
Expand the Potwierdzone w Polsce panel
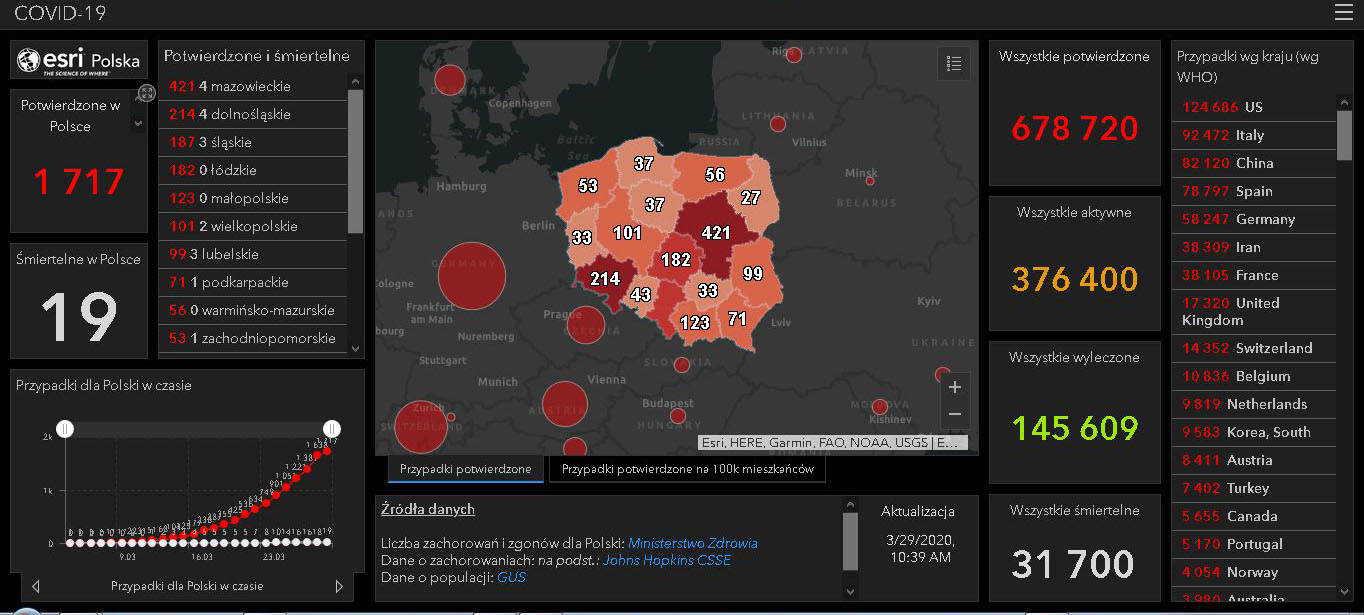tap(146, 93)
